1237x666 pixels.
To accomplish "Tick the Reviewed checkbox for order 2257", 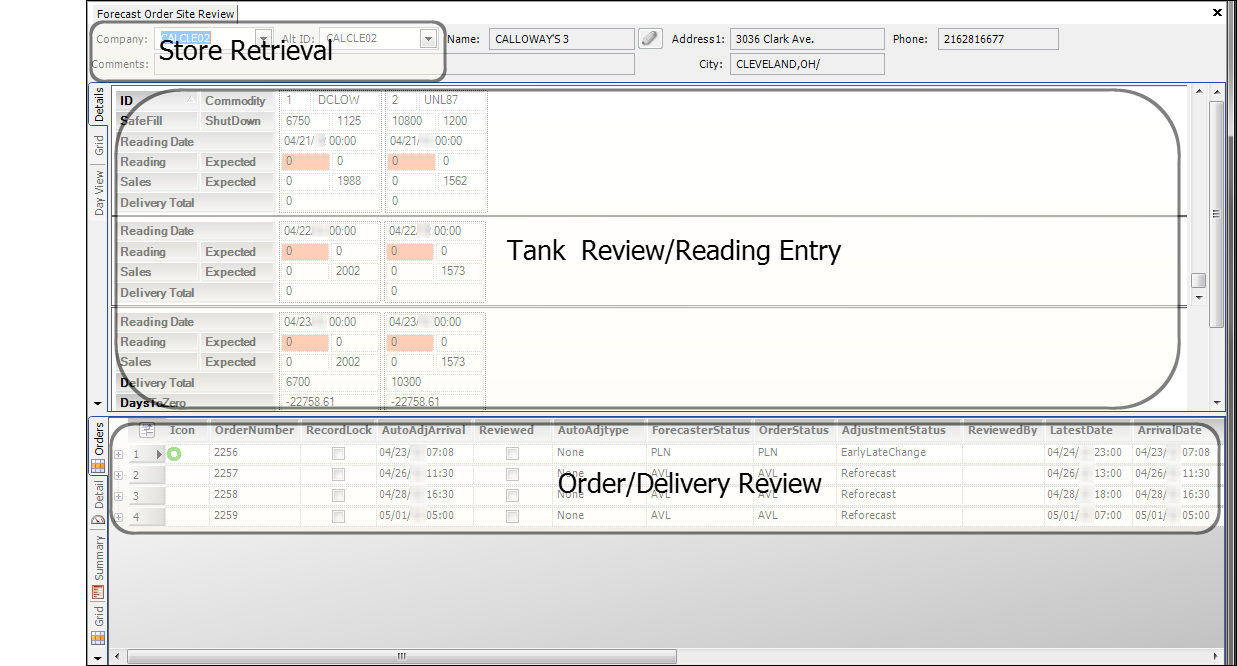I will pos(512,474).
